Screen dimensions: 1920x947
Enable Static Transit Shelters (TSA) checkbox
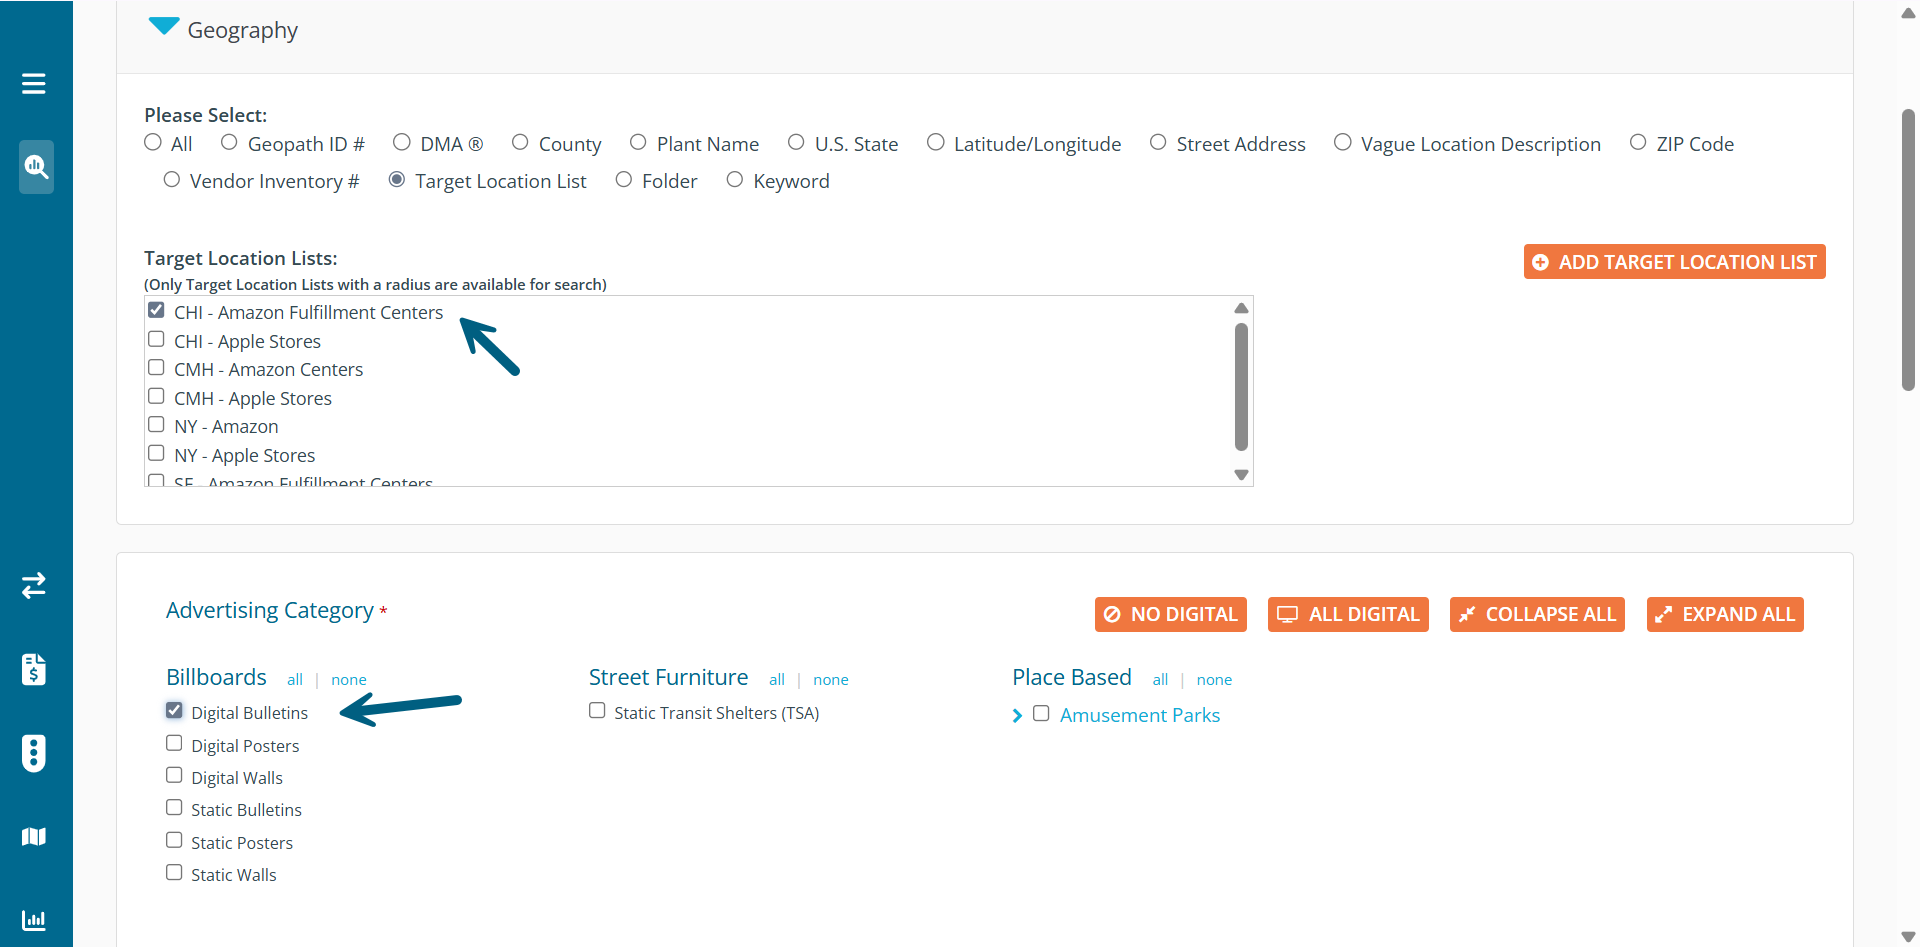597,711
